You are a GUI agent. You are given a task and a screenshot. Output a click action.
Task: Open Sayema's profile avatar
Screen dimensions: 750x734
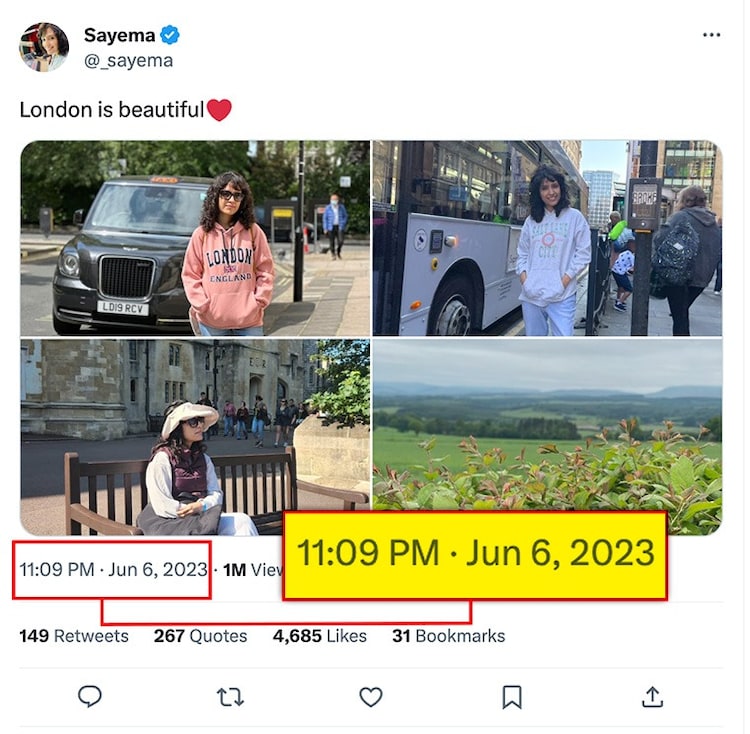coord(44,47)
